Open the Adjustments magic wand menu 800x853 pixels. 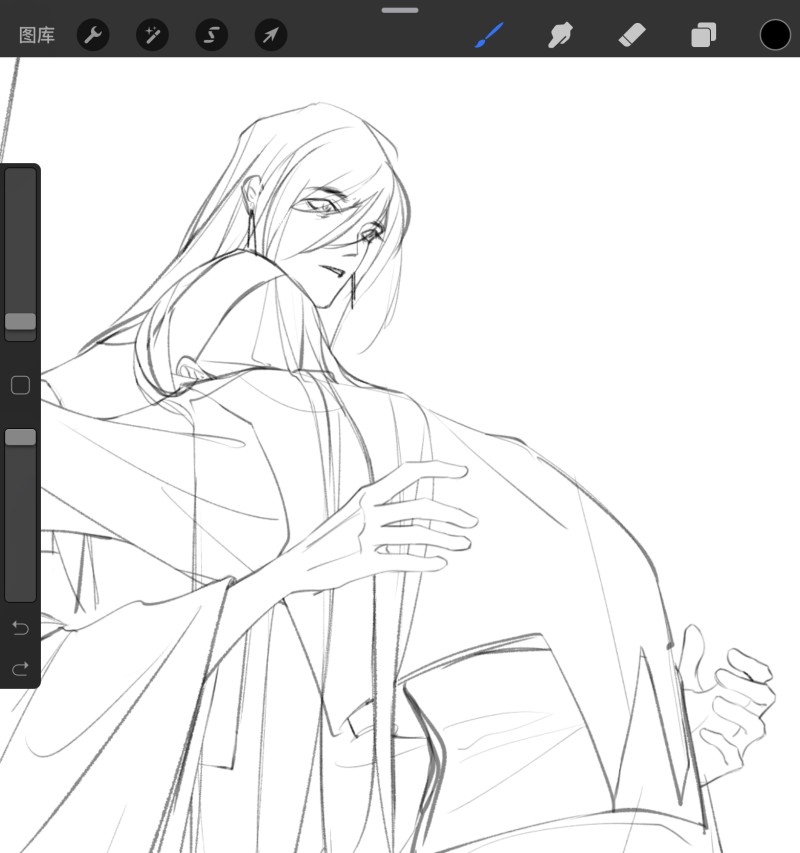(152, 35)
